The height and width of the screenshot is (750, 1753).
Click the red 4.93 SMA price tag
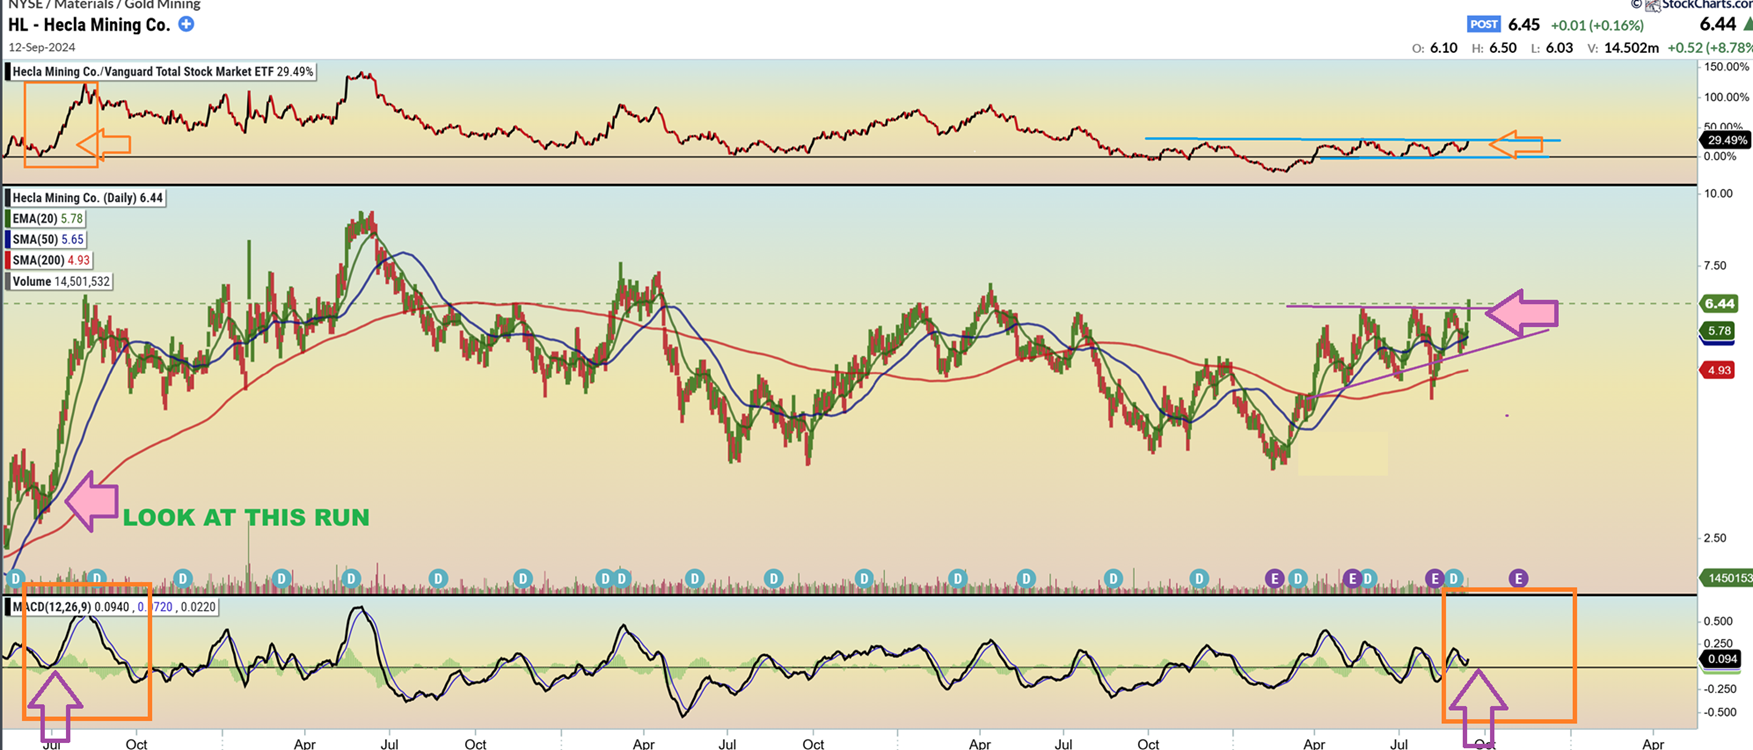point(1719,370)
